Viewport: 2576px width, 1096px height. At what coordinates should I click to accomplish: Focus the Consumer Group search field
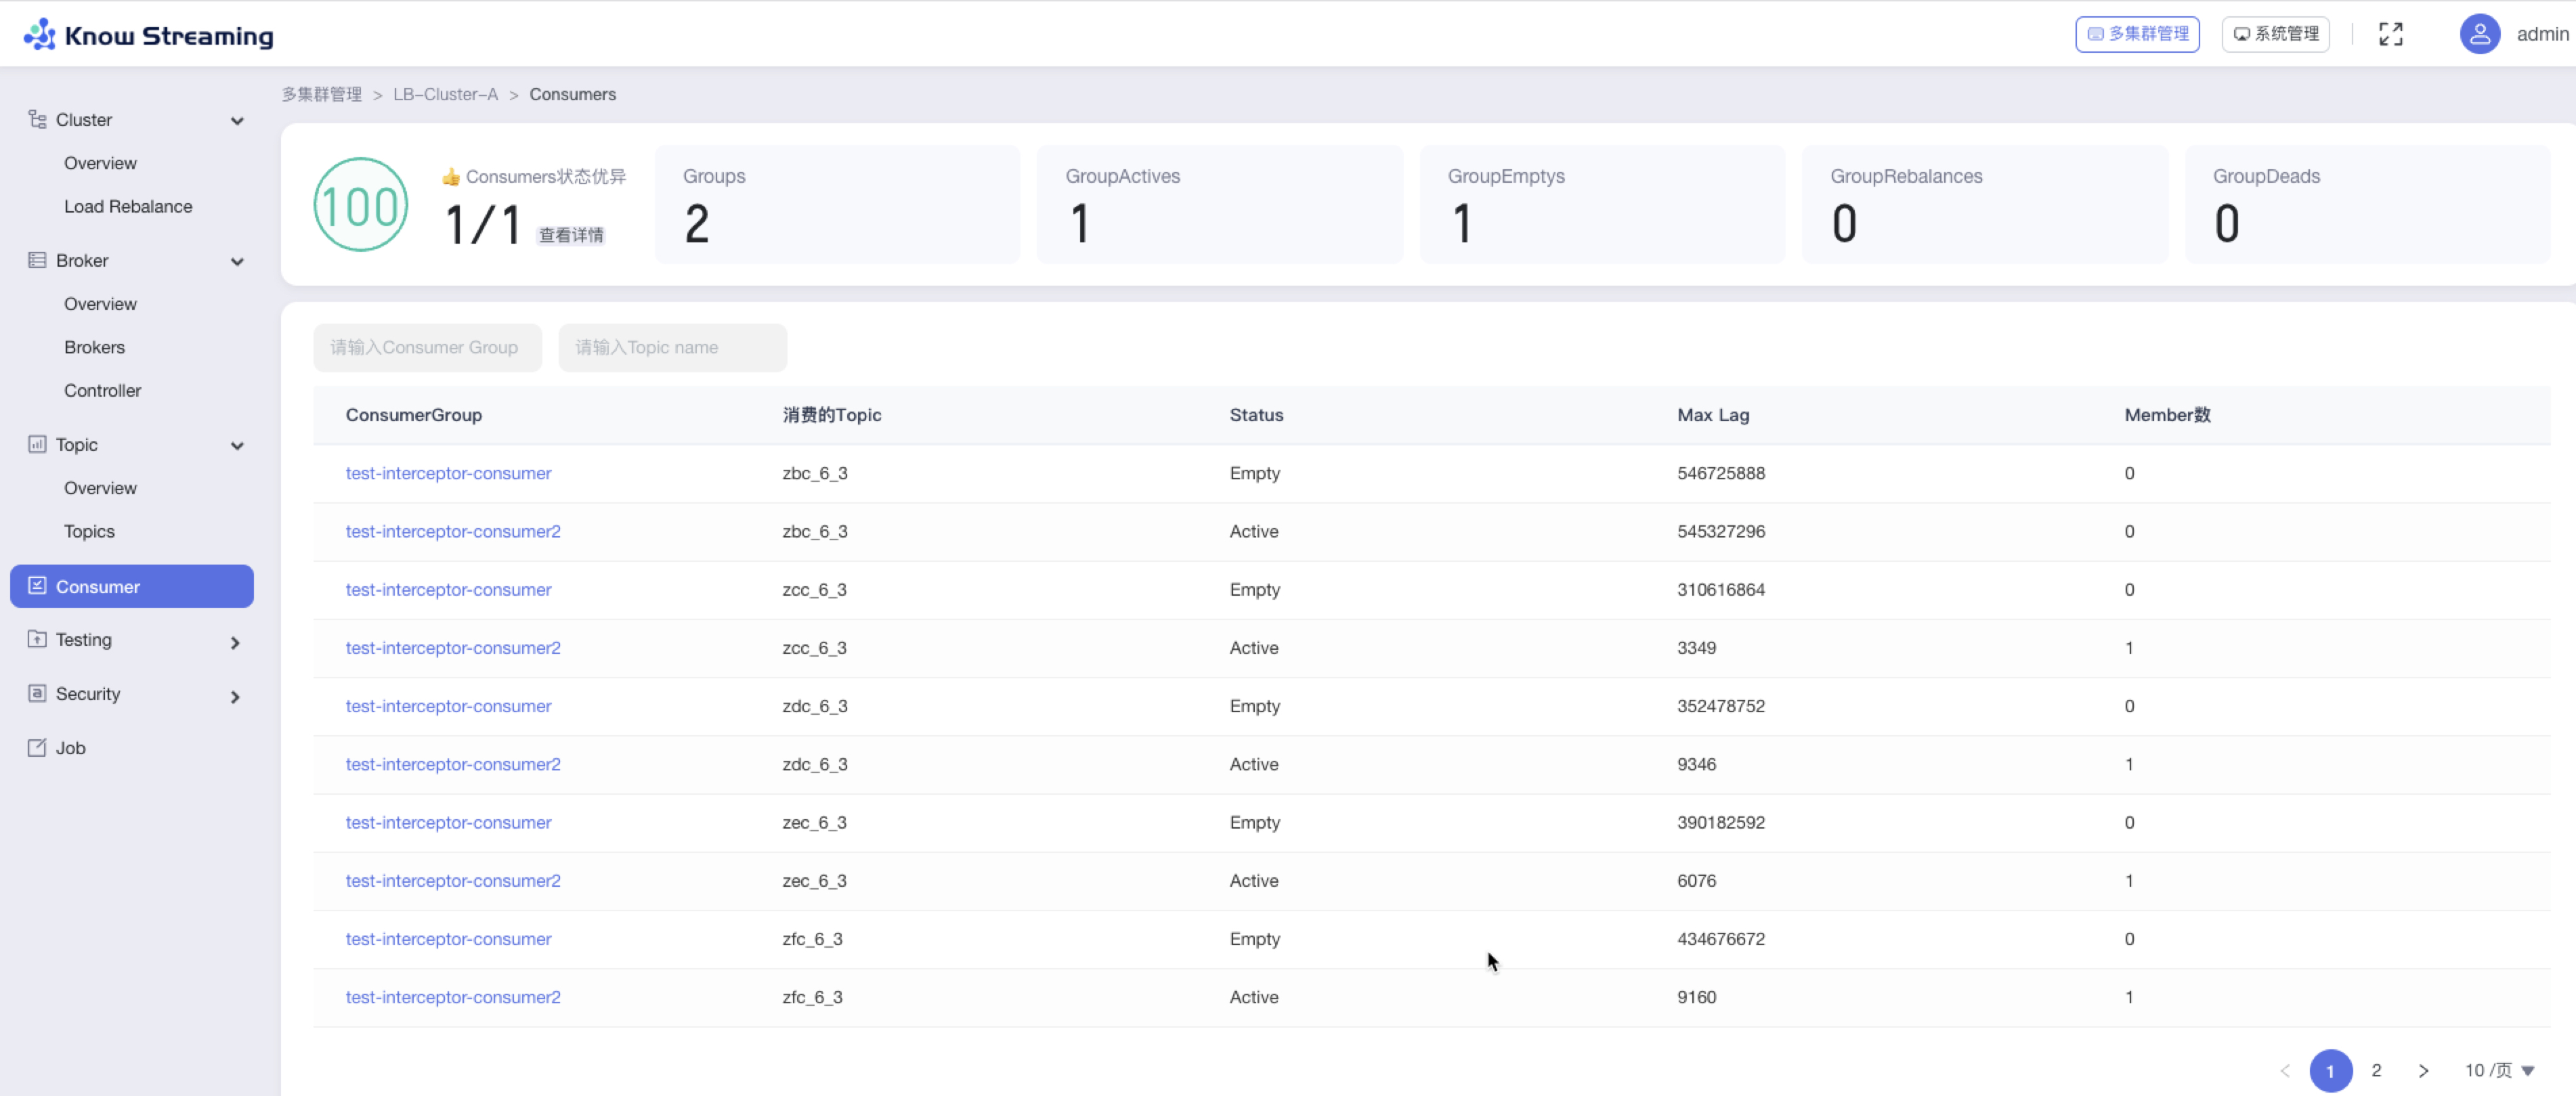pyautogui.click(x=427, y=348)
